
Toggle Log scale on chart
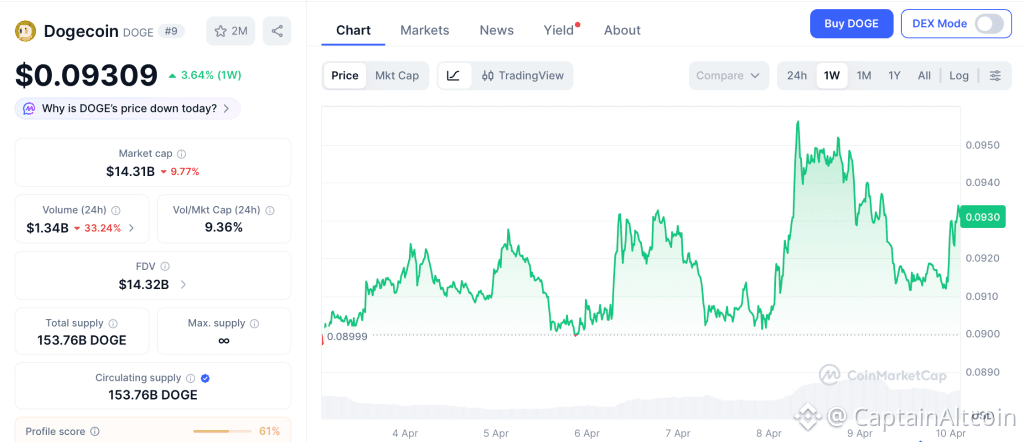pyautogui.click(x=959, y=75)
